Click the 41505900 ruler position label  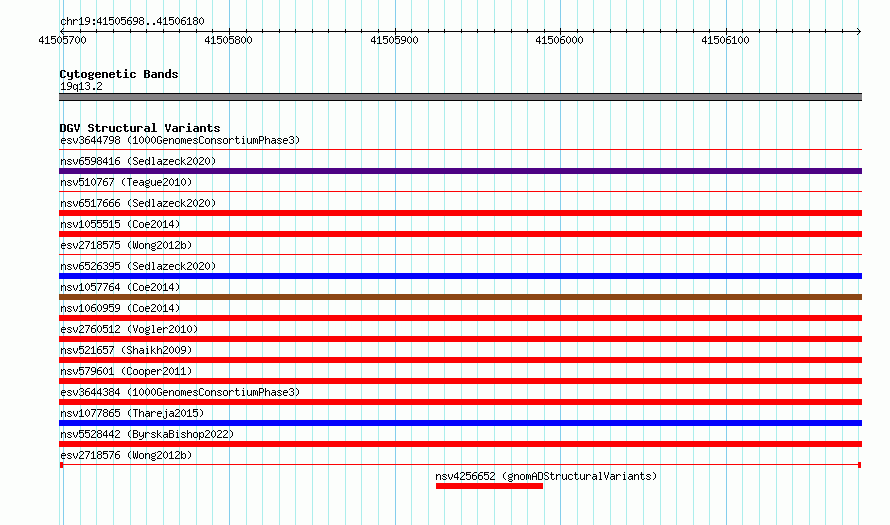pos(394,40)
